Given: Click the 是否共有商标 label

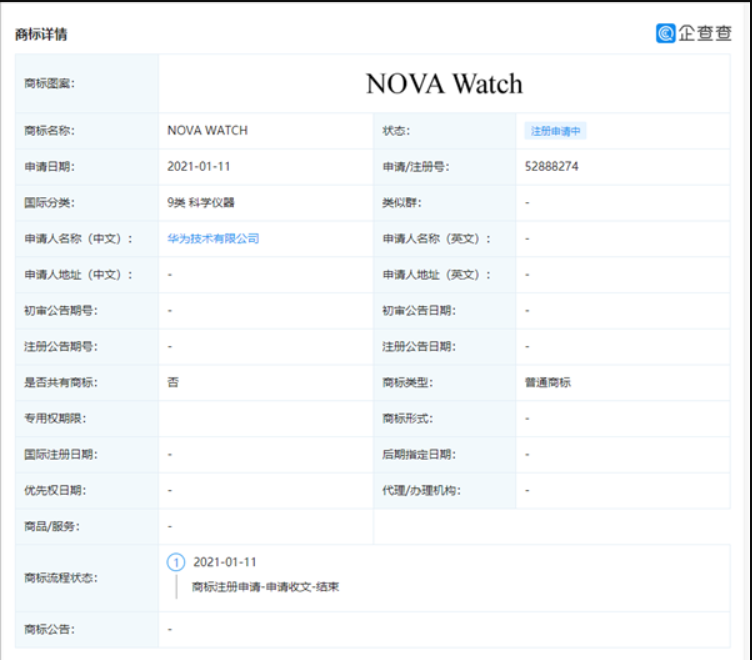Looking at the screenshot, I should pyautogui.click(x=61, y=382).
